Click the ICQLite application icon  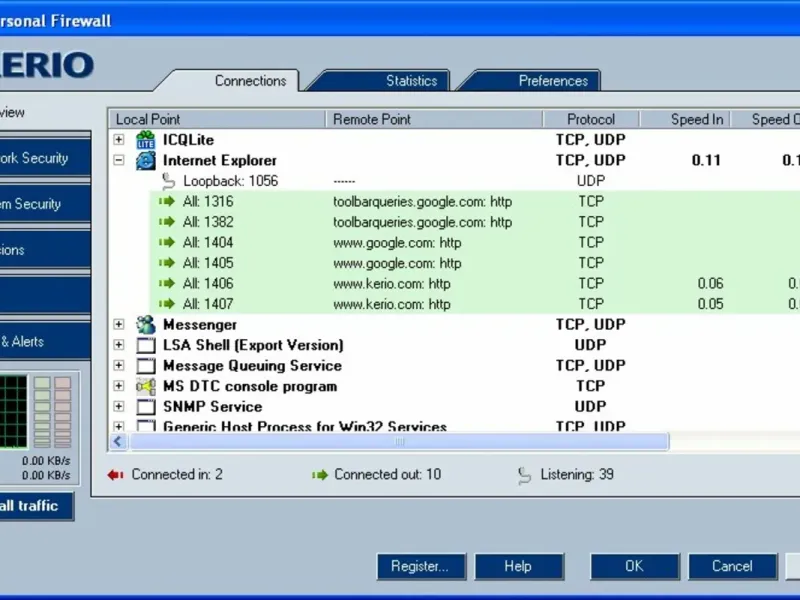click(x=145, y=139)
